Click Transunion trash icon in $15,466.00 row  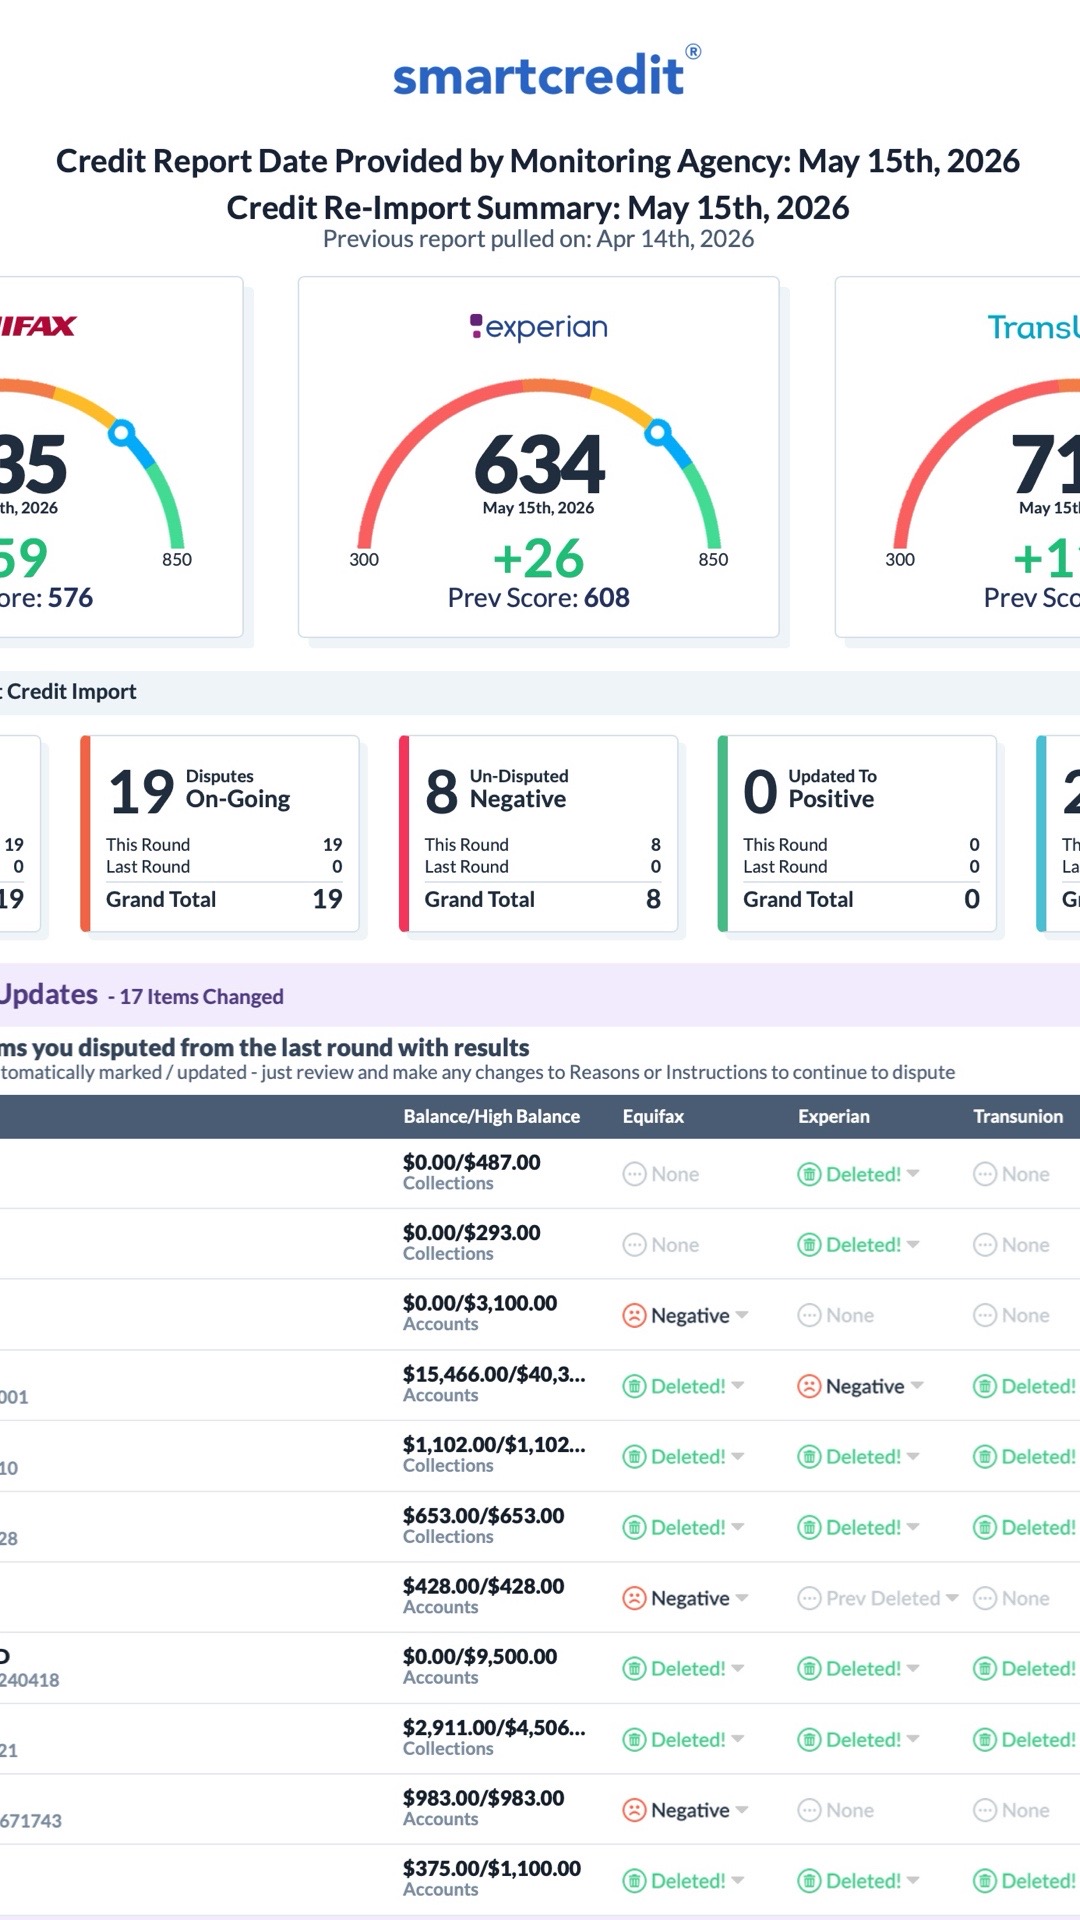tap(985, 1386)
